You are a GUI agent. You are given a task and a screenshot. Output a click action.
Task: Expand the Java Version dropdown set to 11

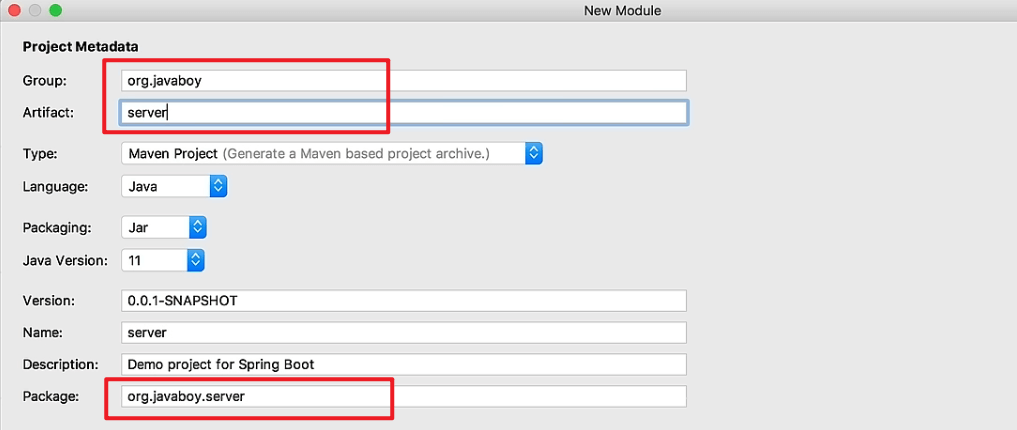click(163, 261)
